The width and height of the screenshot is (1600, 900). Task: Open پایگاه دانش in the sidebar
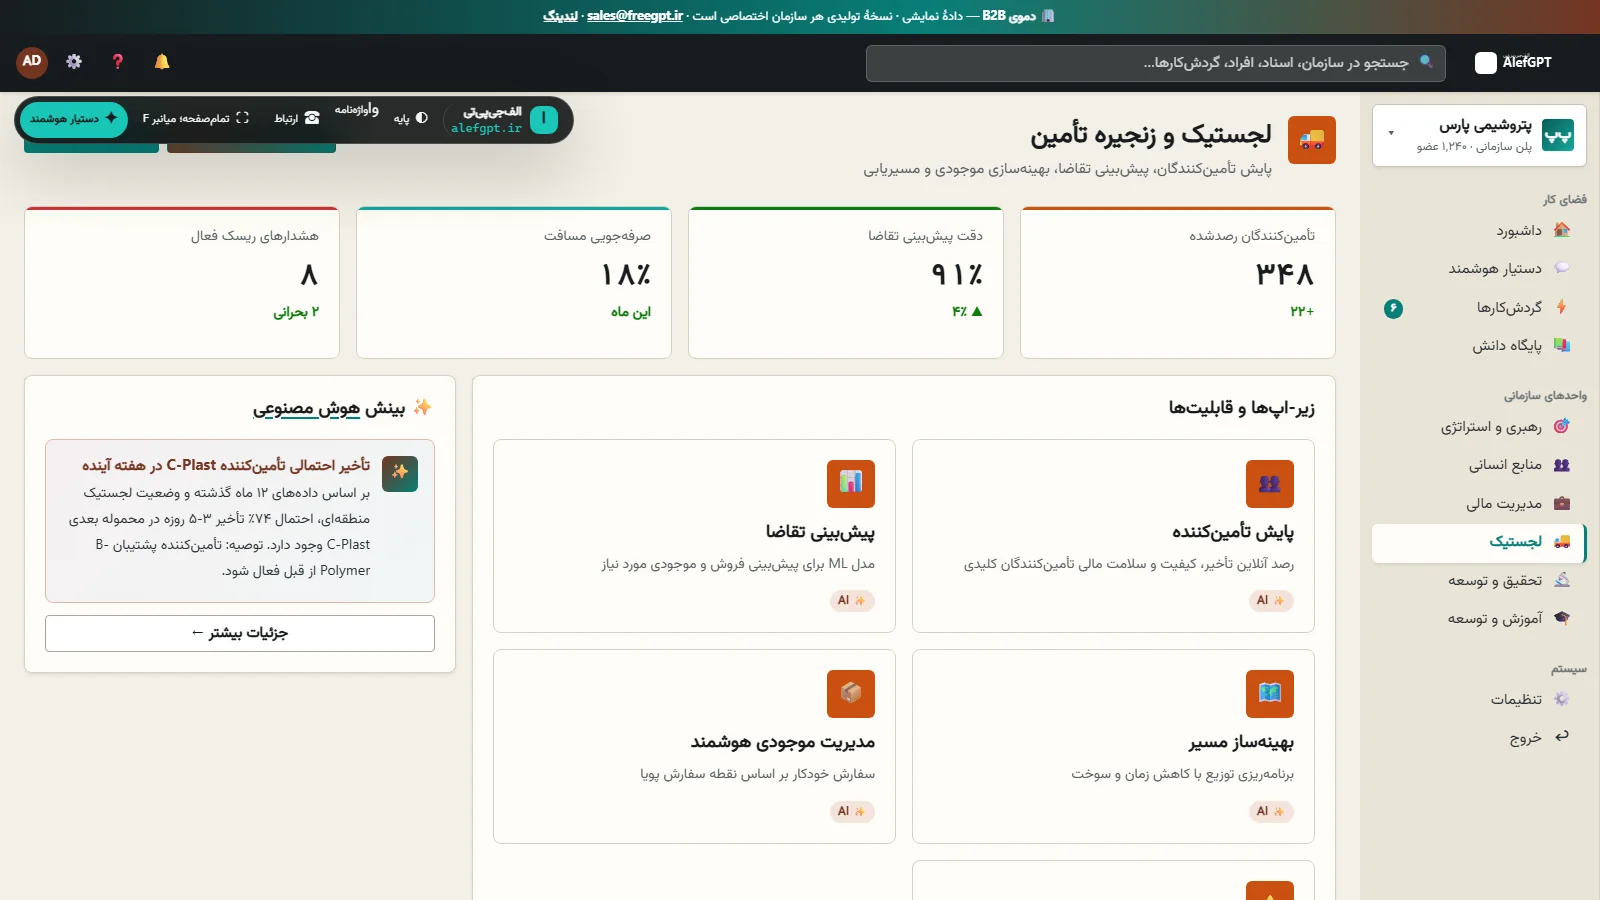pos(1479,346)
